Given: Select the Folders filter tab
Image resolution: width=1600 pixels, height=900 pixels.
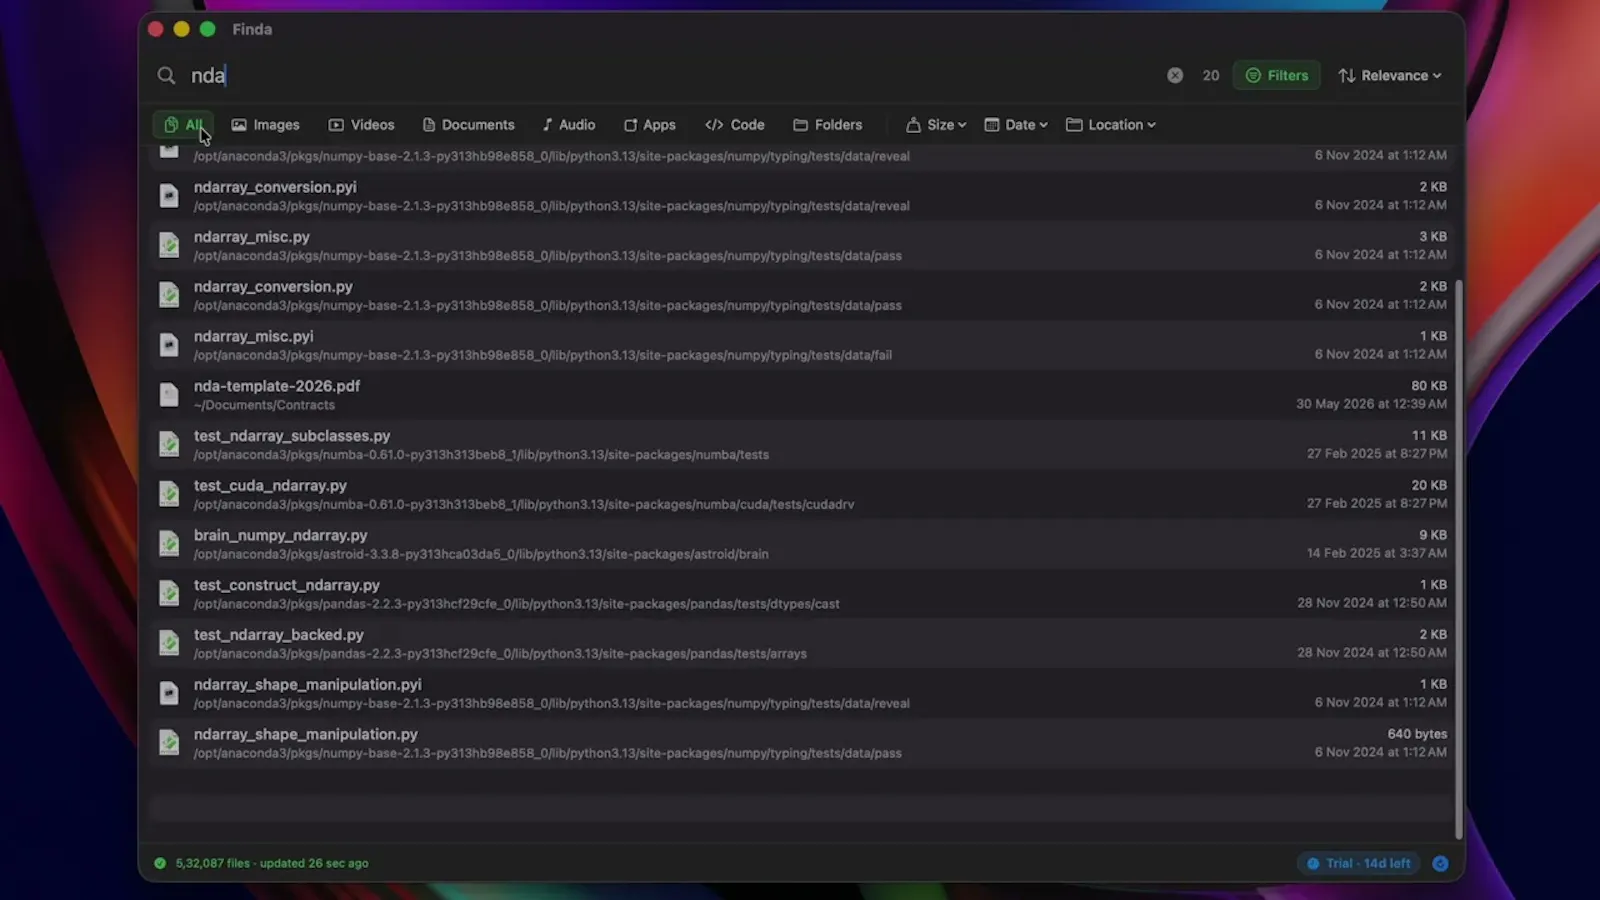Looking at the screenshot, I should click(x=828, y=125).
